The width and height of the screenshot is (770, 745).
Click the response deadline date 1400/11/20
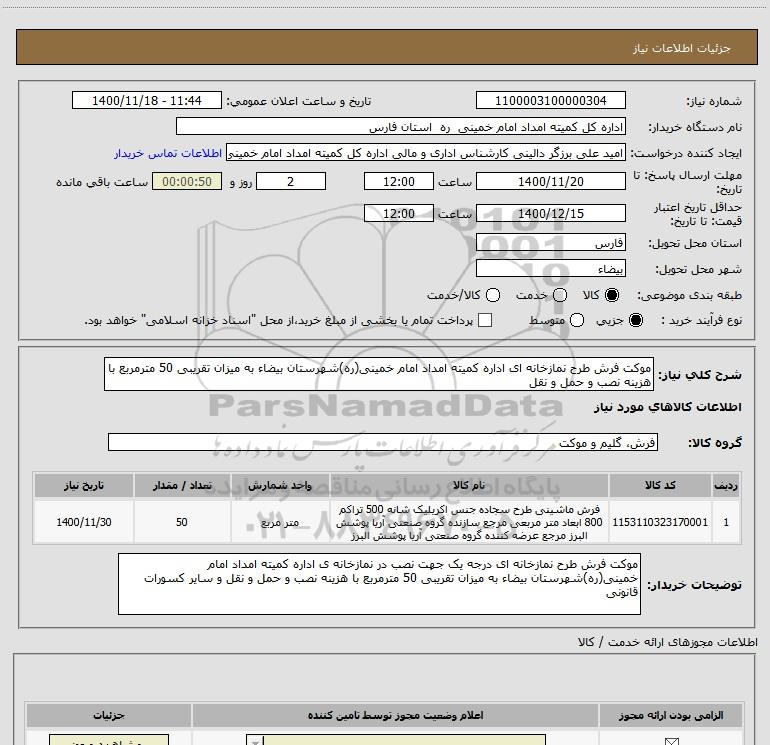[x=550, y=182]
